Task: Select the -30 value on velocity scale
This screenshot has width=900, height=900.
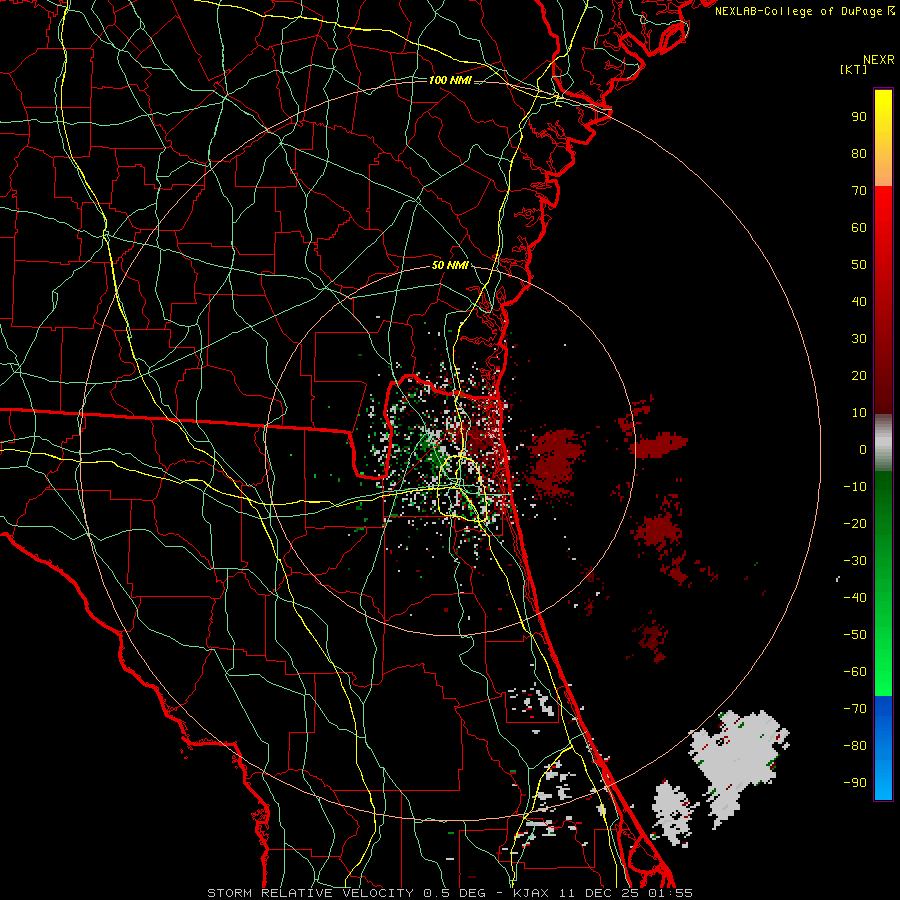Action: [855, 561]
